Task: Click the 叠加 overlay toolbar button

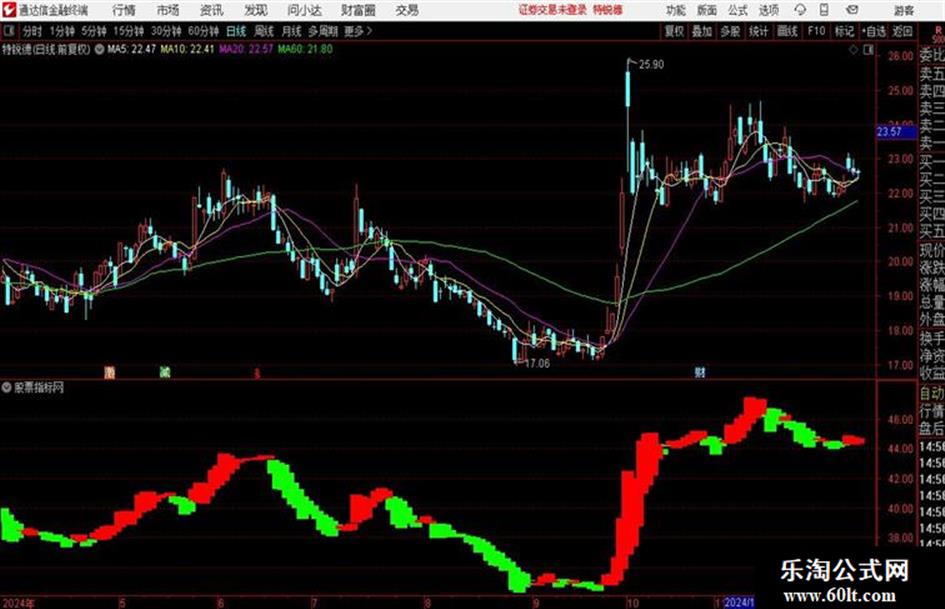Action: [x=702, y=31]
